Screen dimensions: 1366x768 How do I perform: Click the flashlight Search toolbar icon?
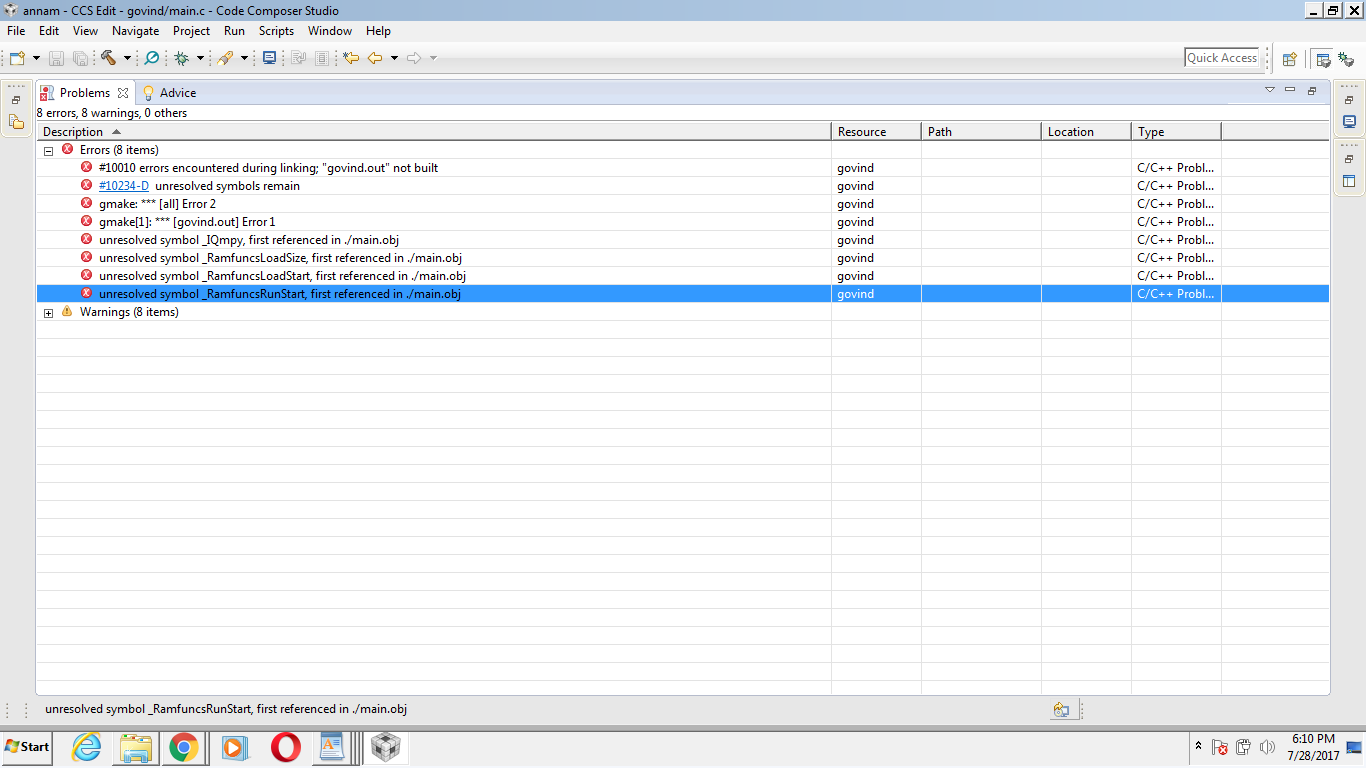tap(225, 58)
